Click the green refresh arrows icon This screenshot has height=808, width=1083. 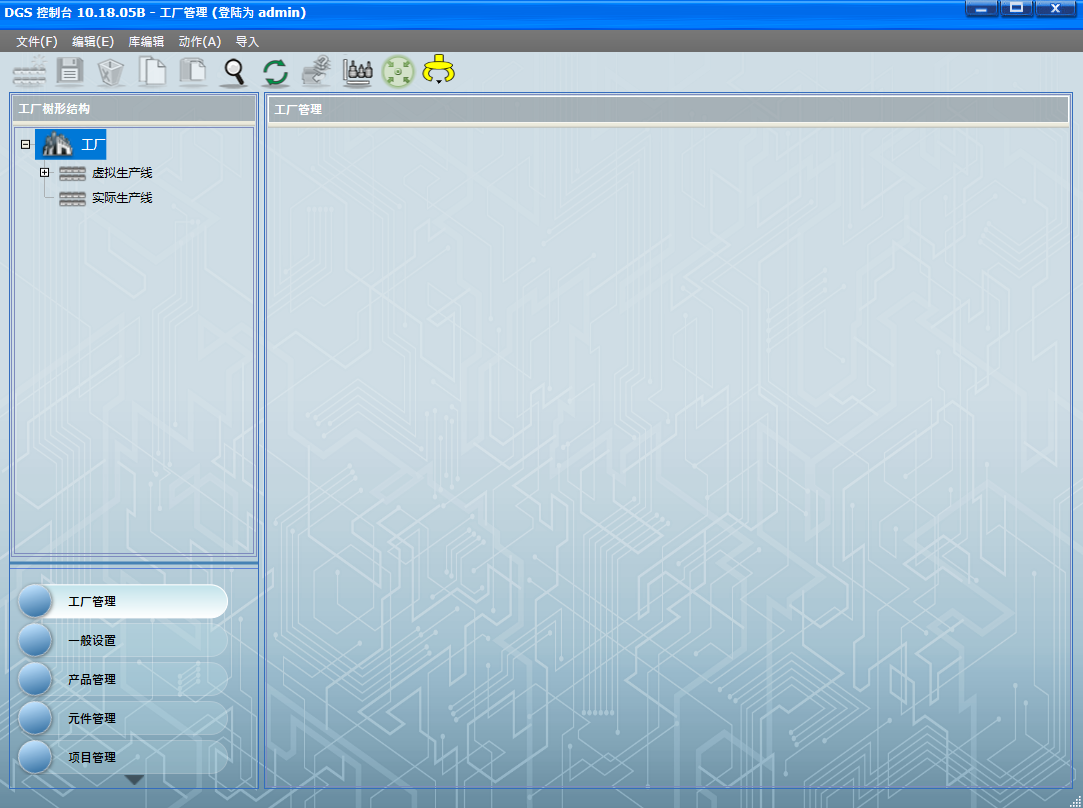275,72
